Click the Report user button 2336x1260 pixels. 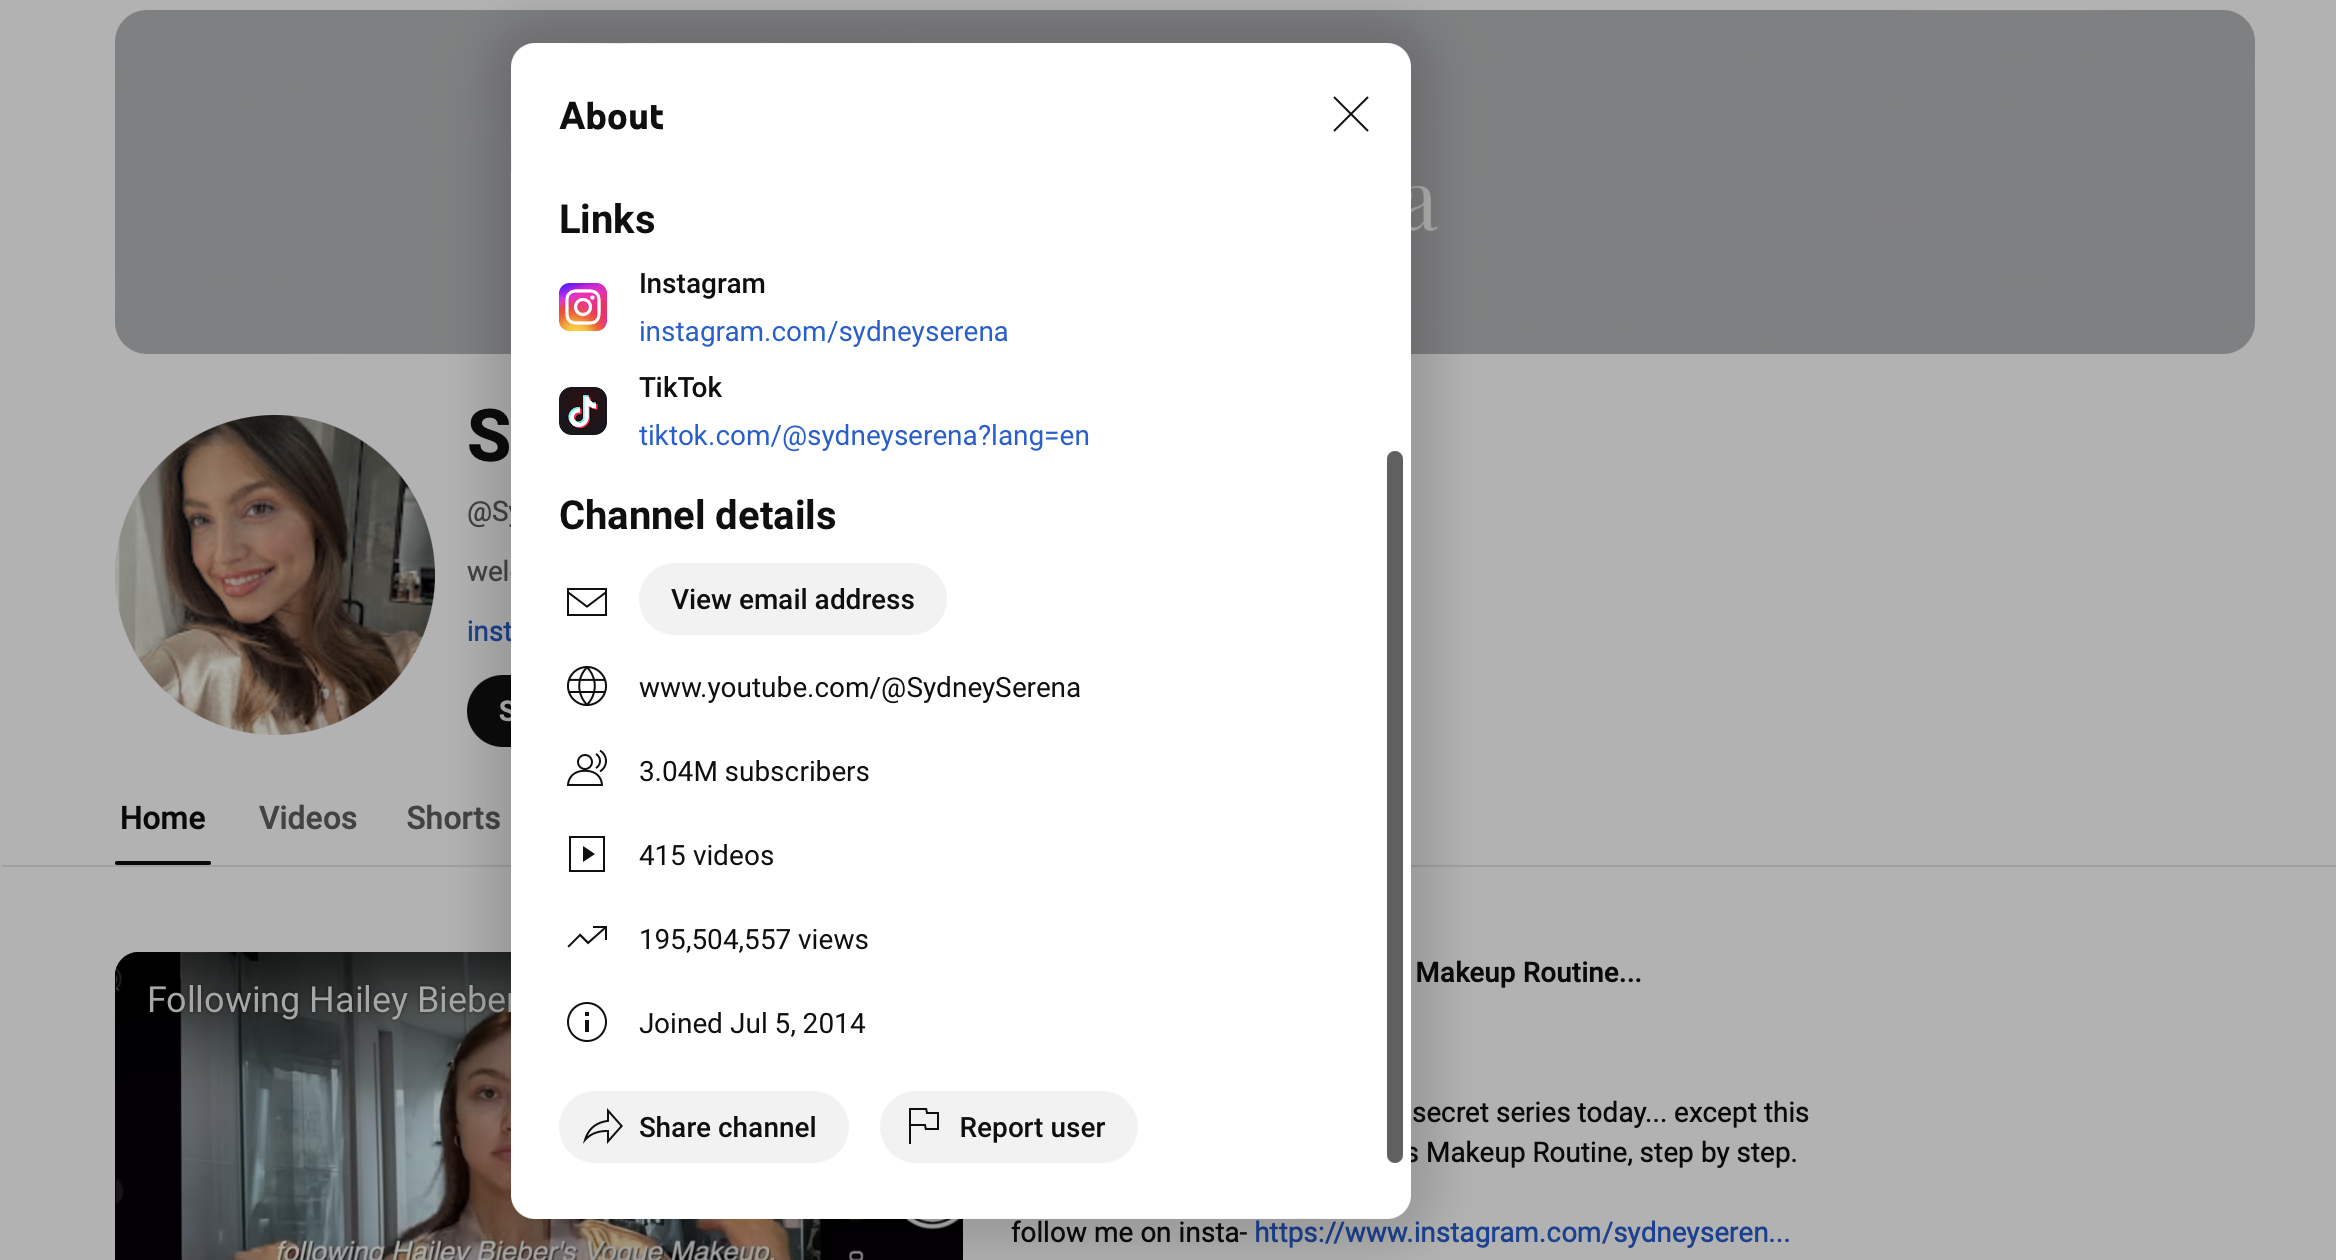pyautogui.click(x=1008, y=1127)
